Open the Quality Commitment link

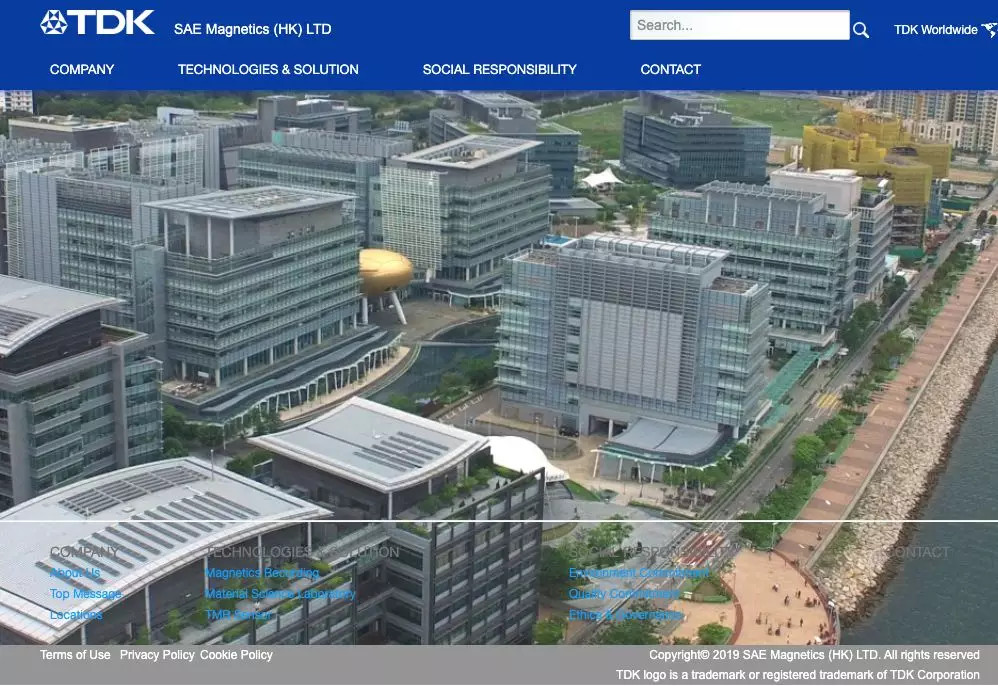(624, 594)
